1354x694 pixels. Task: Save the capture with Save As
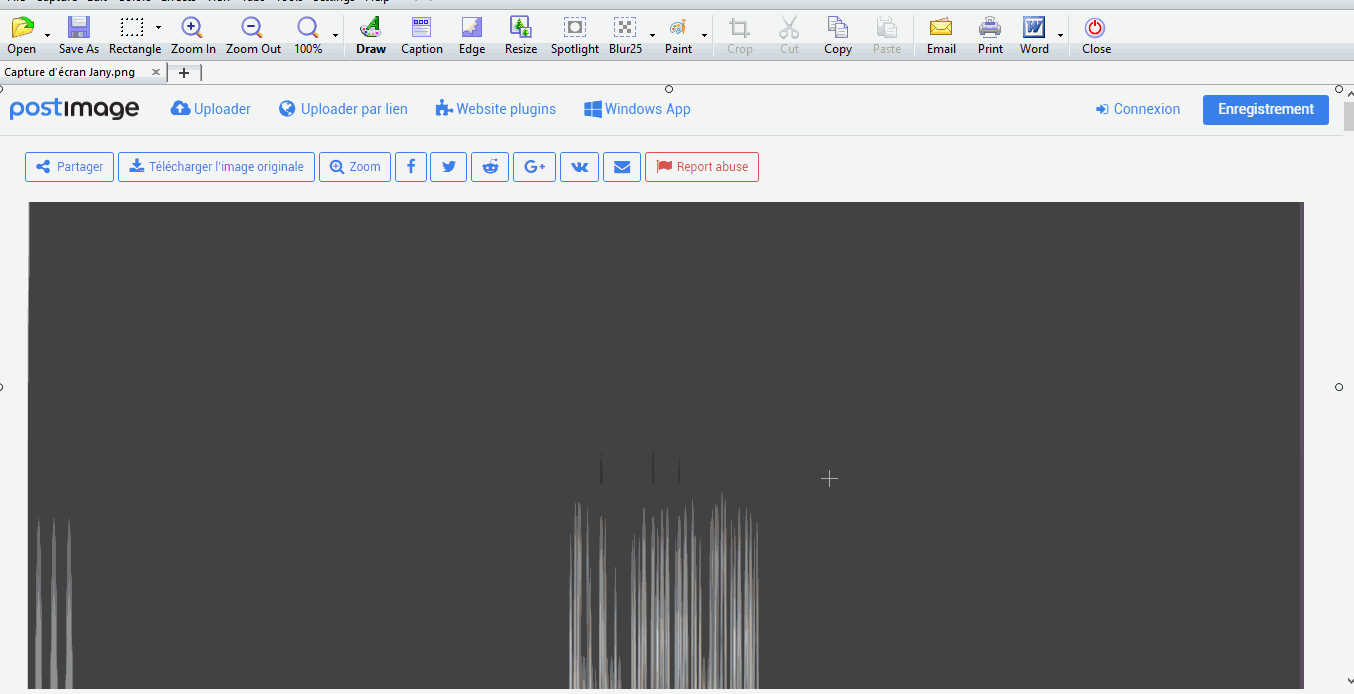tap(78, 36)
